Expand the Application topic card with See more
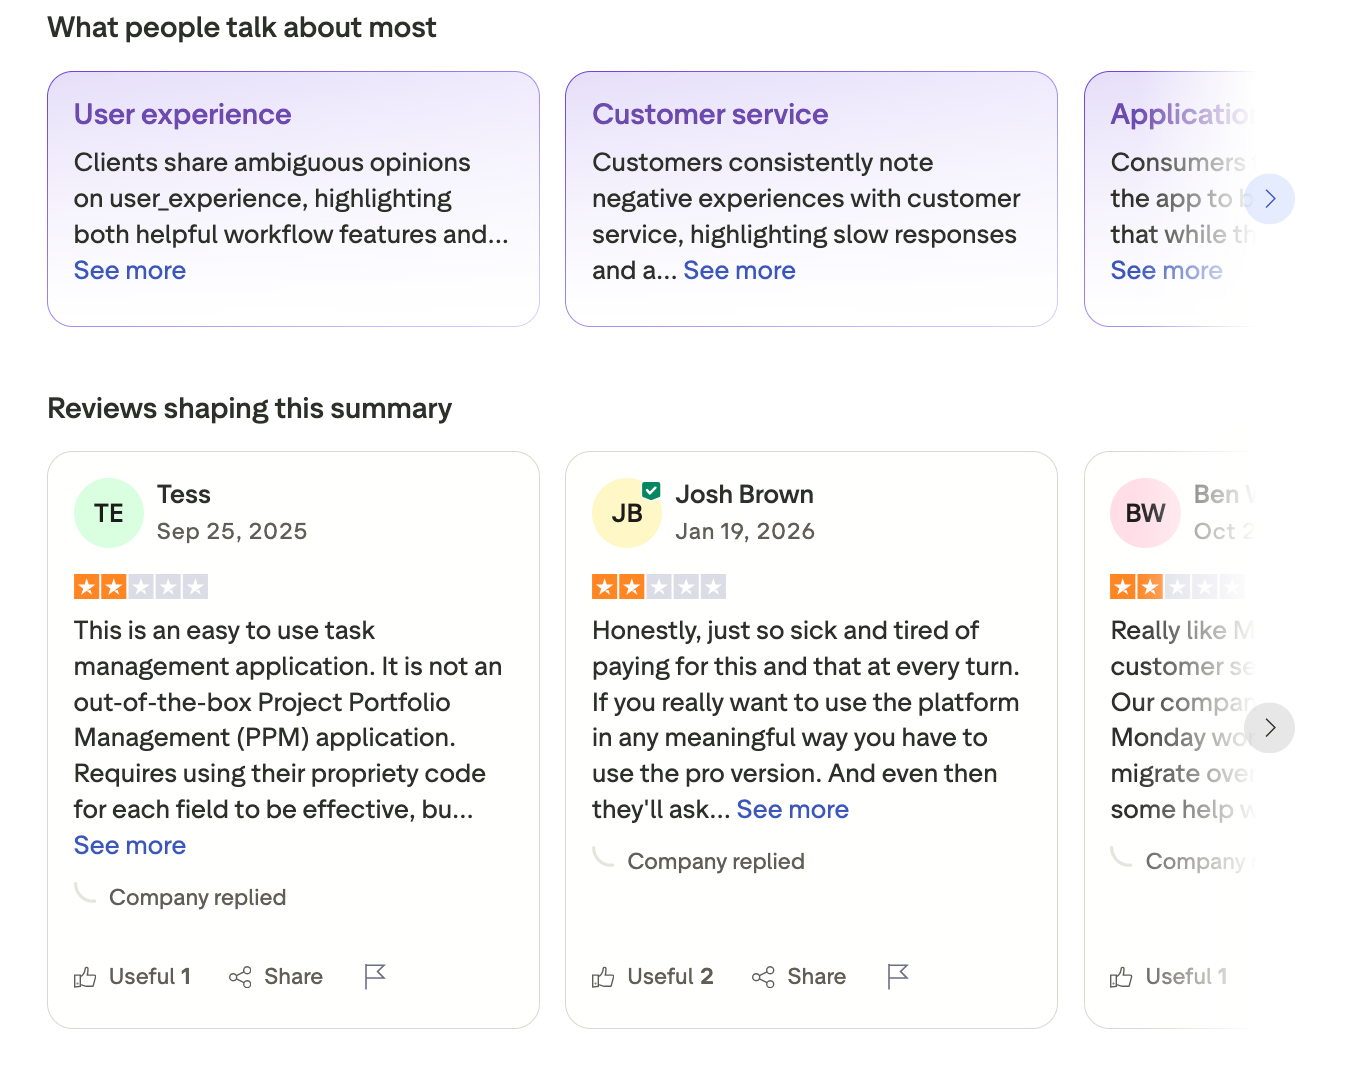1354x1068 pixels. click(x=1166, y=271)
